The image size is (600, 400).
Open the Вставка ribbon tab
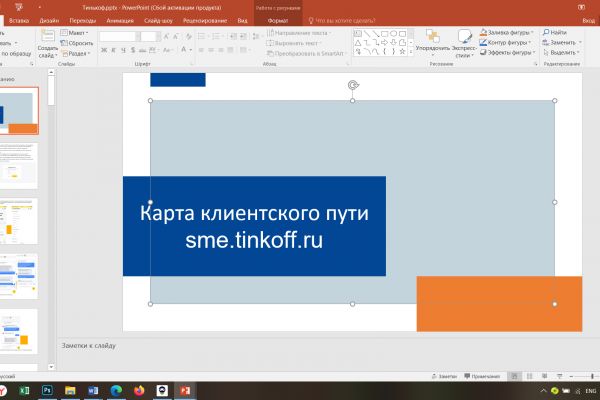point(19,21)
